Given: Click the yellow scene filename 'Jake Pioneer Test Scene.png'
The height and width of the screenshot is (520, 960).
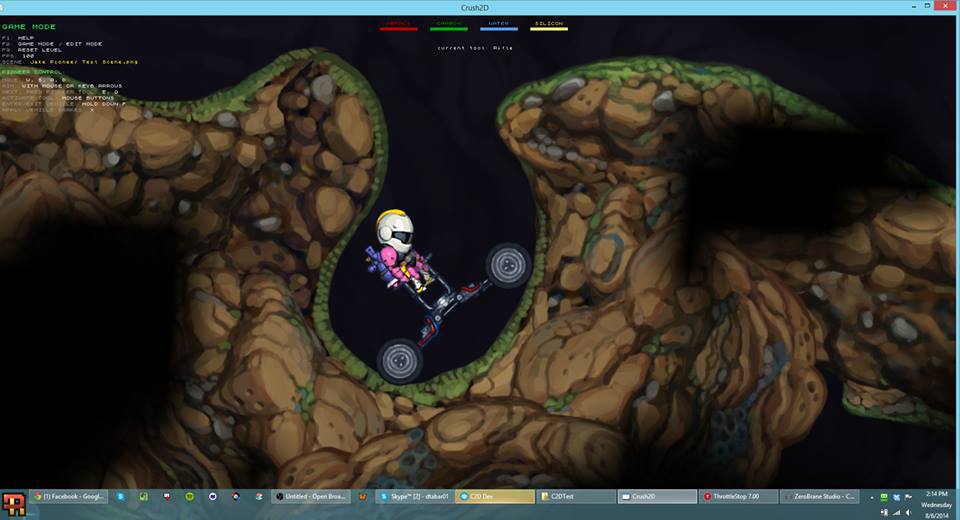Looking at the screenshot, I should [x=84, y=62].
